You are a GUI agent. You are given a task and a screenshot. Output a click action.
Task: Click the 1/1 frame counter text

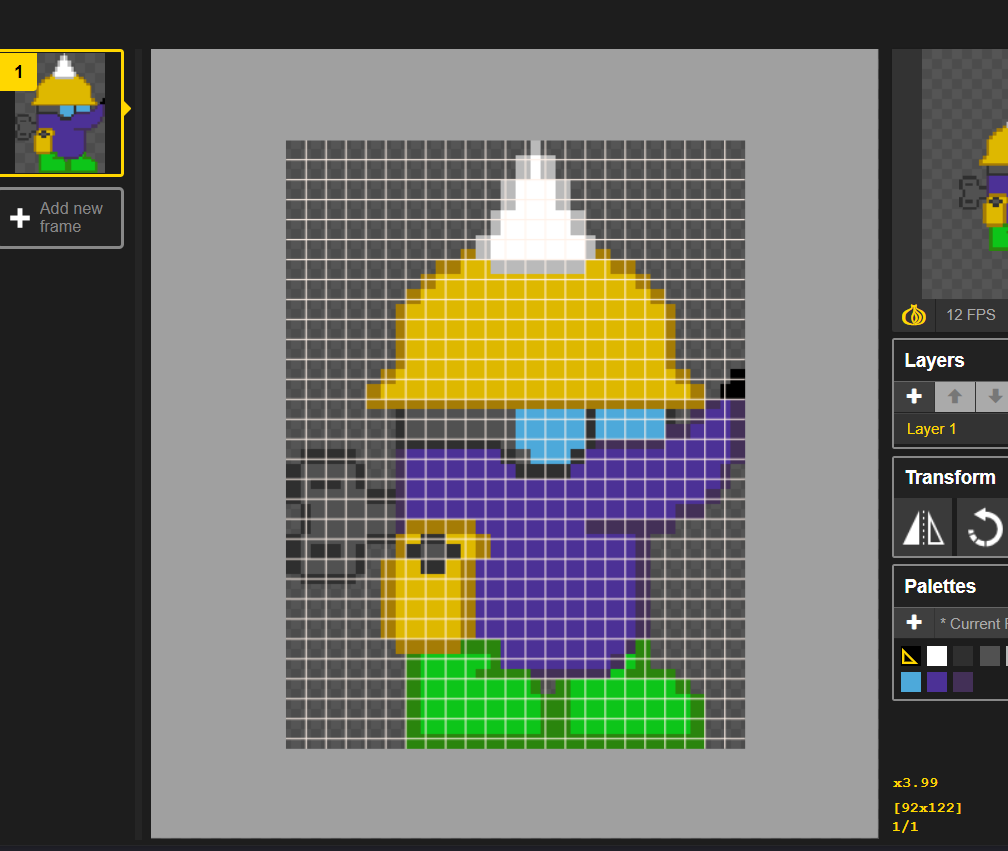click(905, 827)
